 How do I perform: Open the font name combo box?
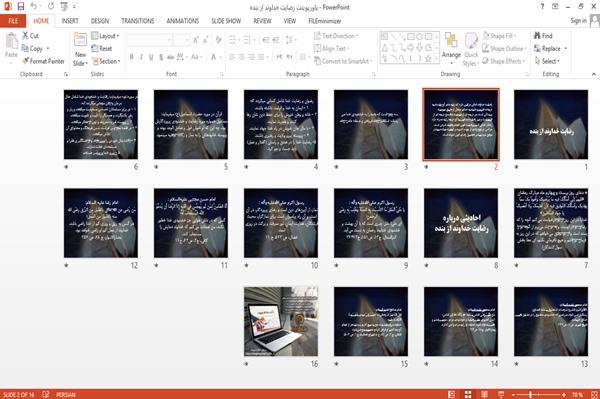click(149, 40)
